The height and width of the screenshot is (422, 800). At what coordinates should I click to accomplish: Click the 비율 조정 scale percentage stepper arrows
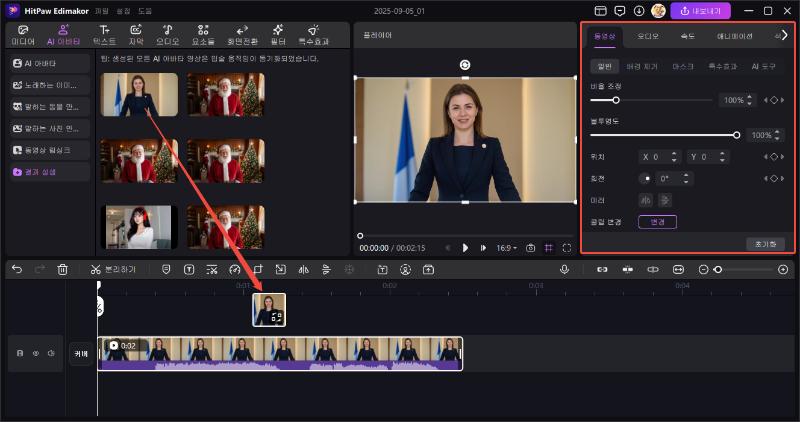(x=749, y=100)
